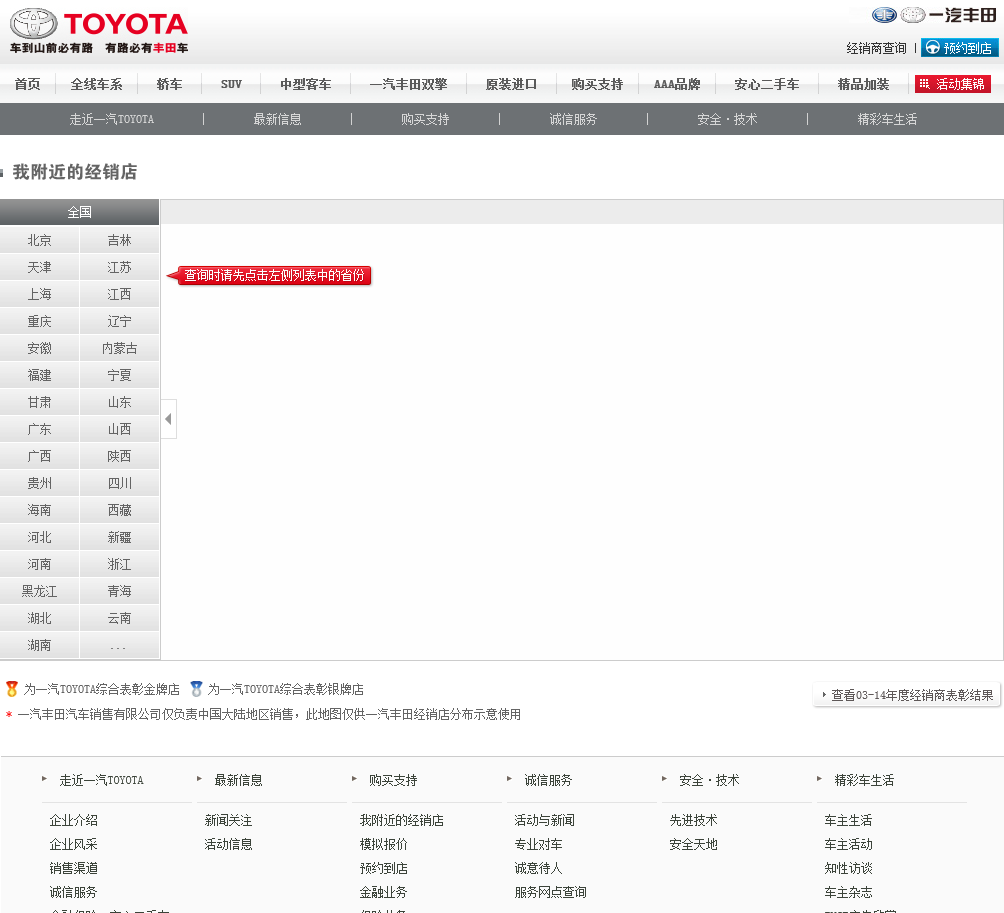Open footer link 先进技术
Screen dimensions: 1004x913
pos(693,820)
